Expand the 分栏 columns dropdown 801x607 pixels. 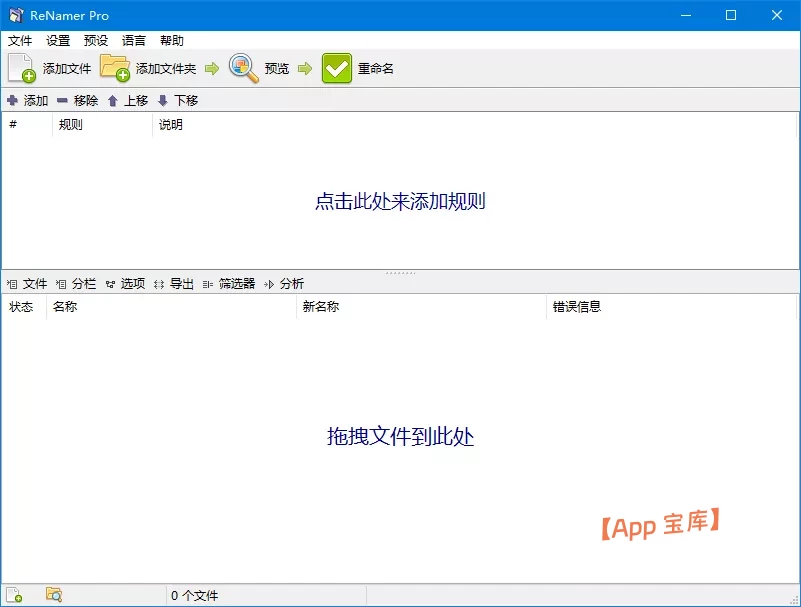(76, 284)
